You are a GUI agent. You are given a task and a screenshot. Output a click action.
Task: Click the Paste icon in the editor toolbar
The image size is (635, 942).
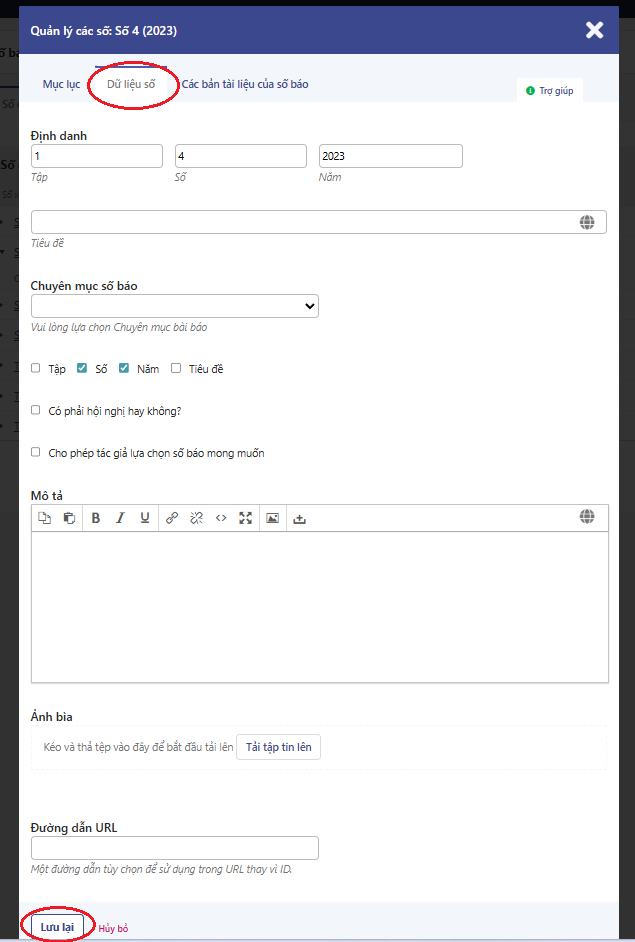70,518
